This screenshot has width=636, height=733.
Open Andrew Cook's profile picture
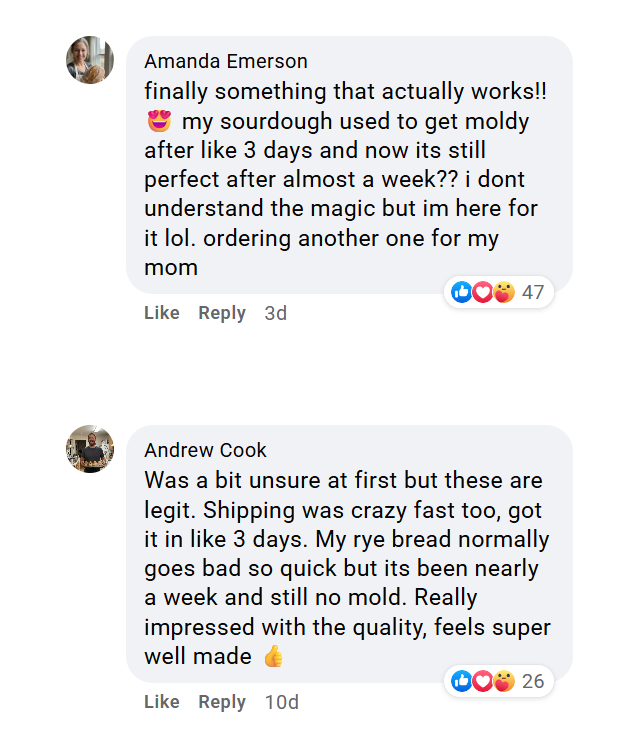(90, 448)
